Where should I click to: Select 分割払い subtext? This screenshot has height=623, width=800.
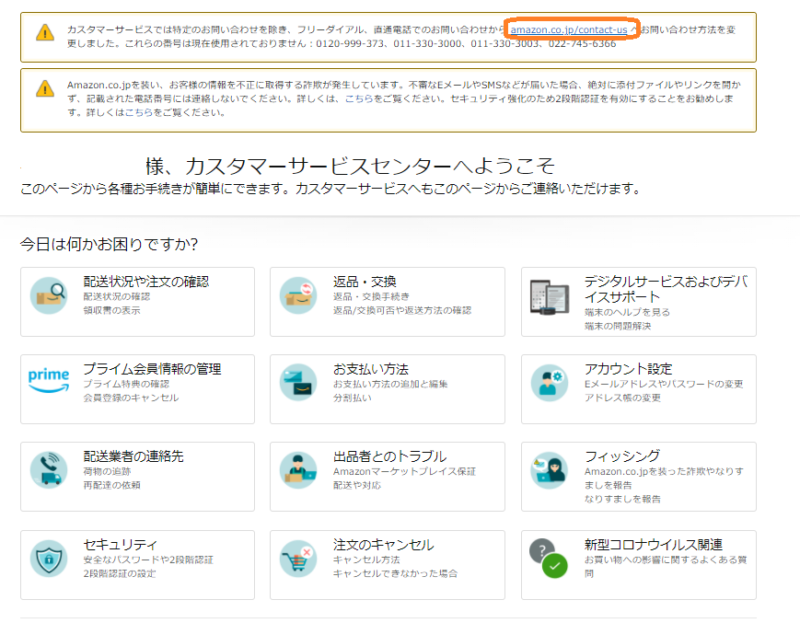tap(352, 397)
